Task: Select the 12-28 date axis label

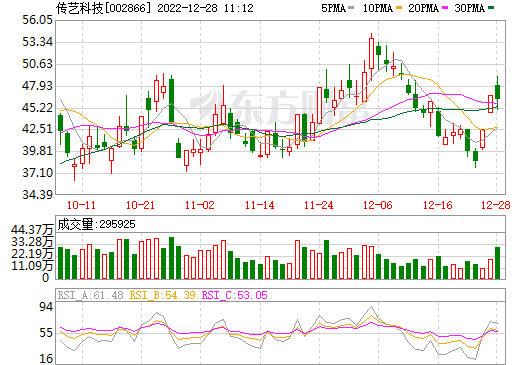Action: [x=496, y=205]
